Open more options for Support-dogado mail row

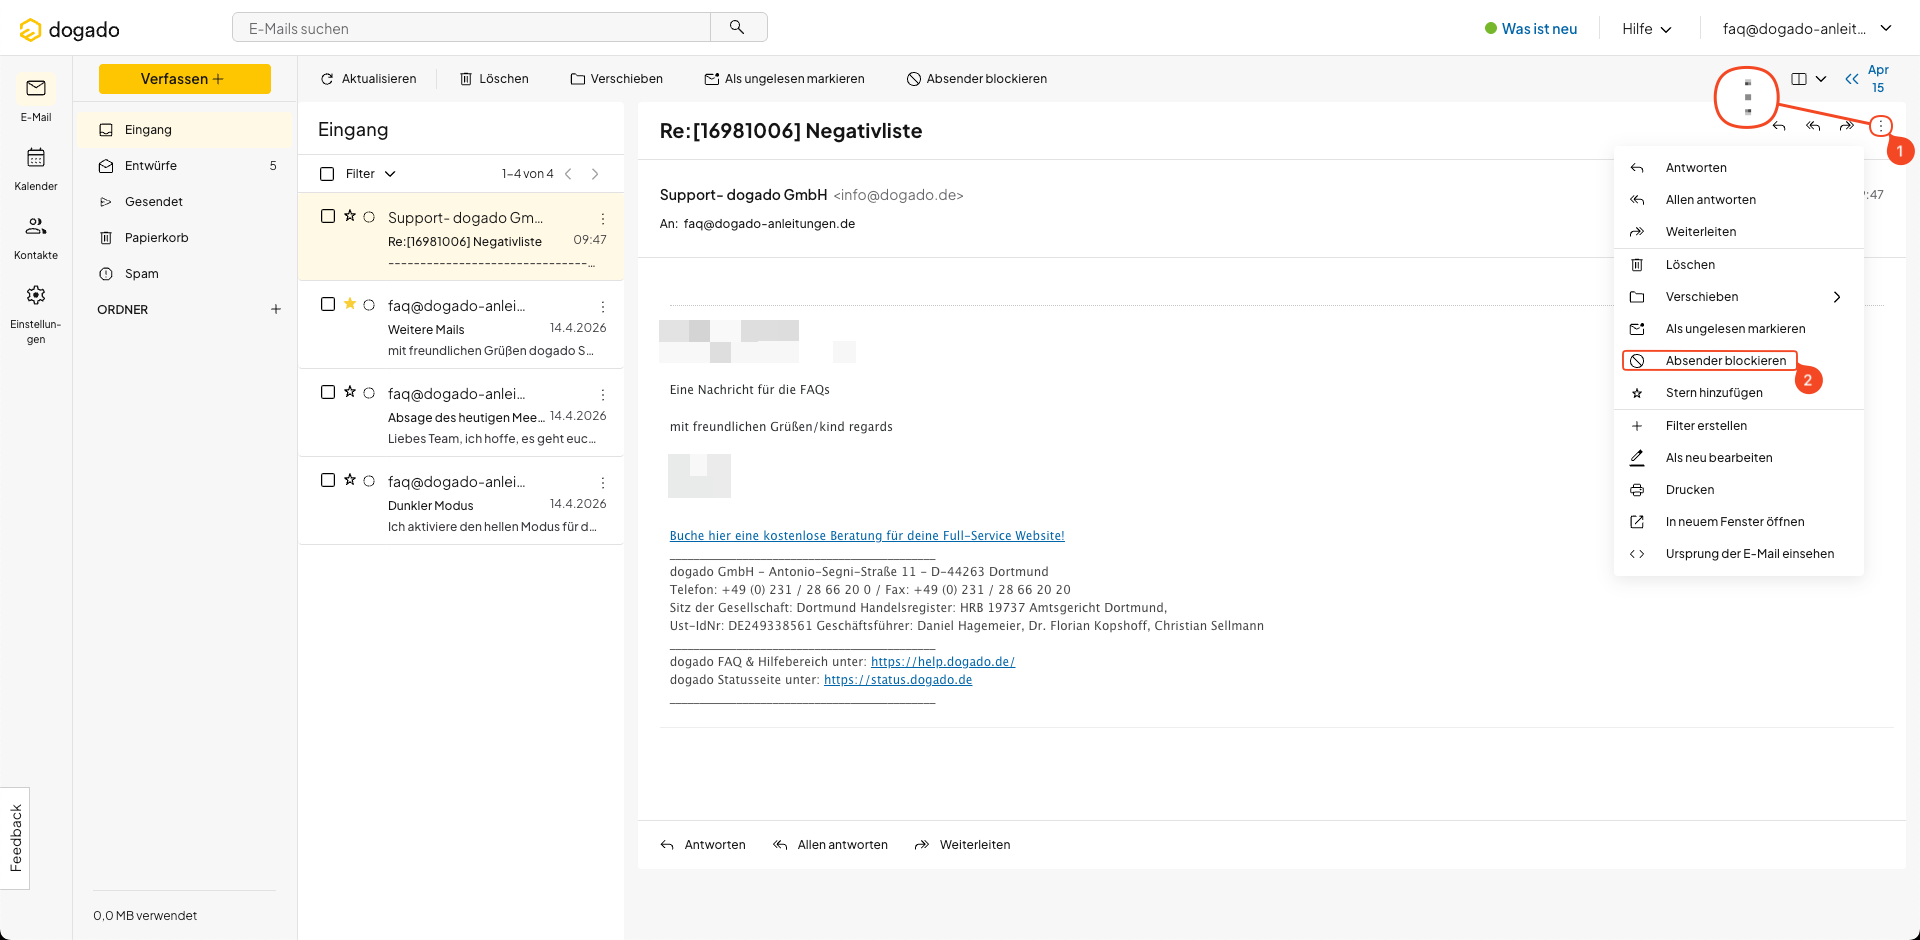coord(603,218)
